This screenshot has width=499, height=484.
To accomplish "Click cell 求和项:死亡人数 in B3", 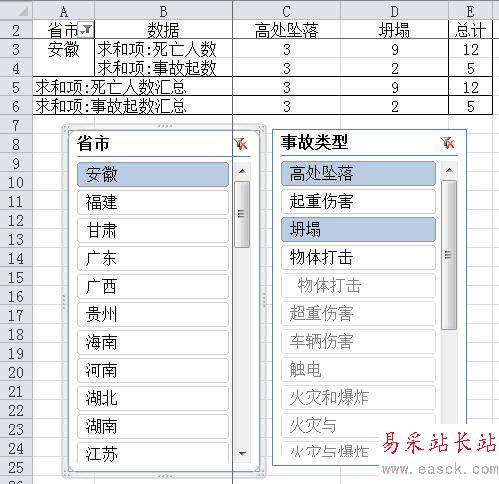I will [163, 49].
